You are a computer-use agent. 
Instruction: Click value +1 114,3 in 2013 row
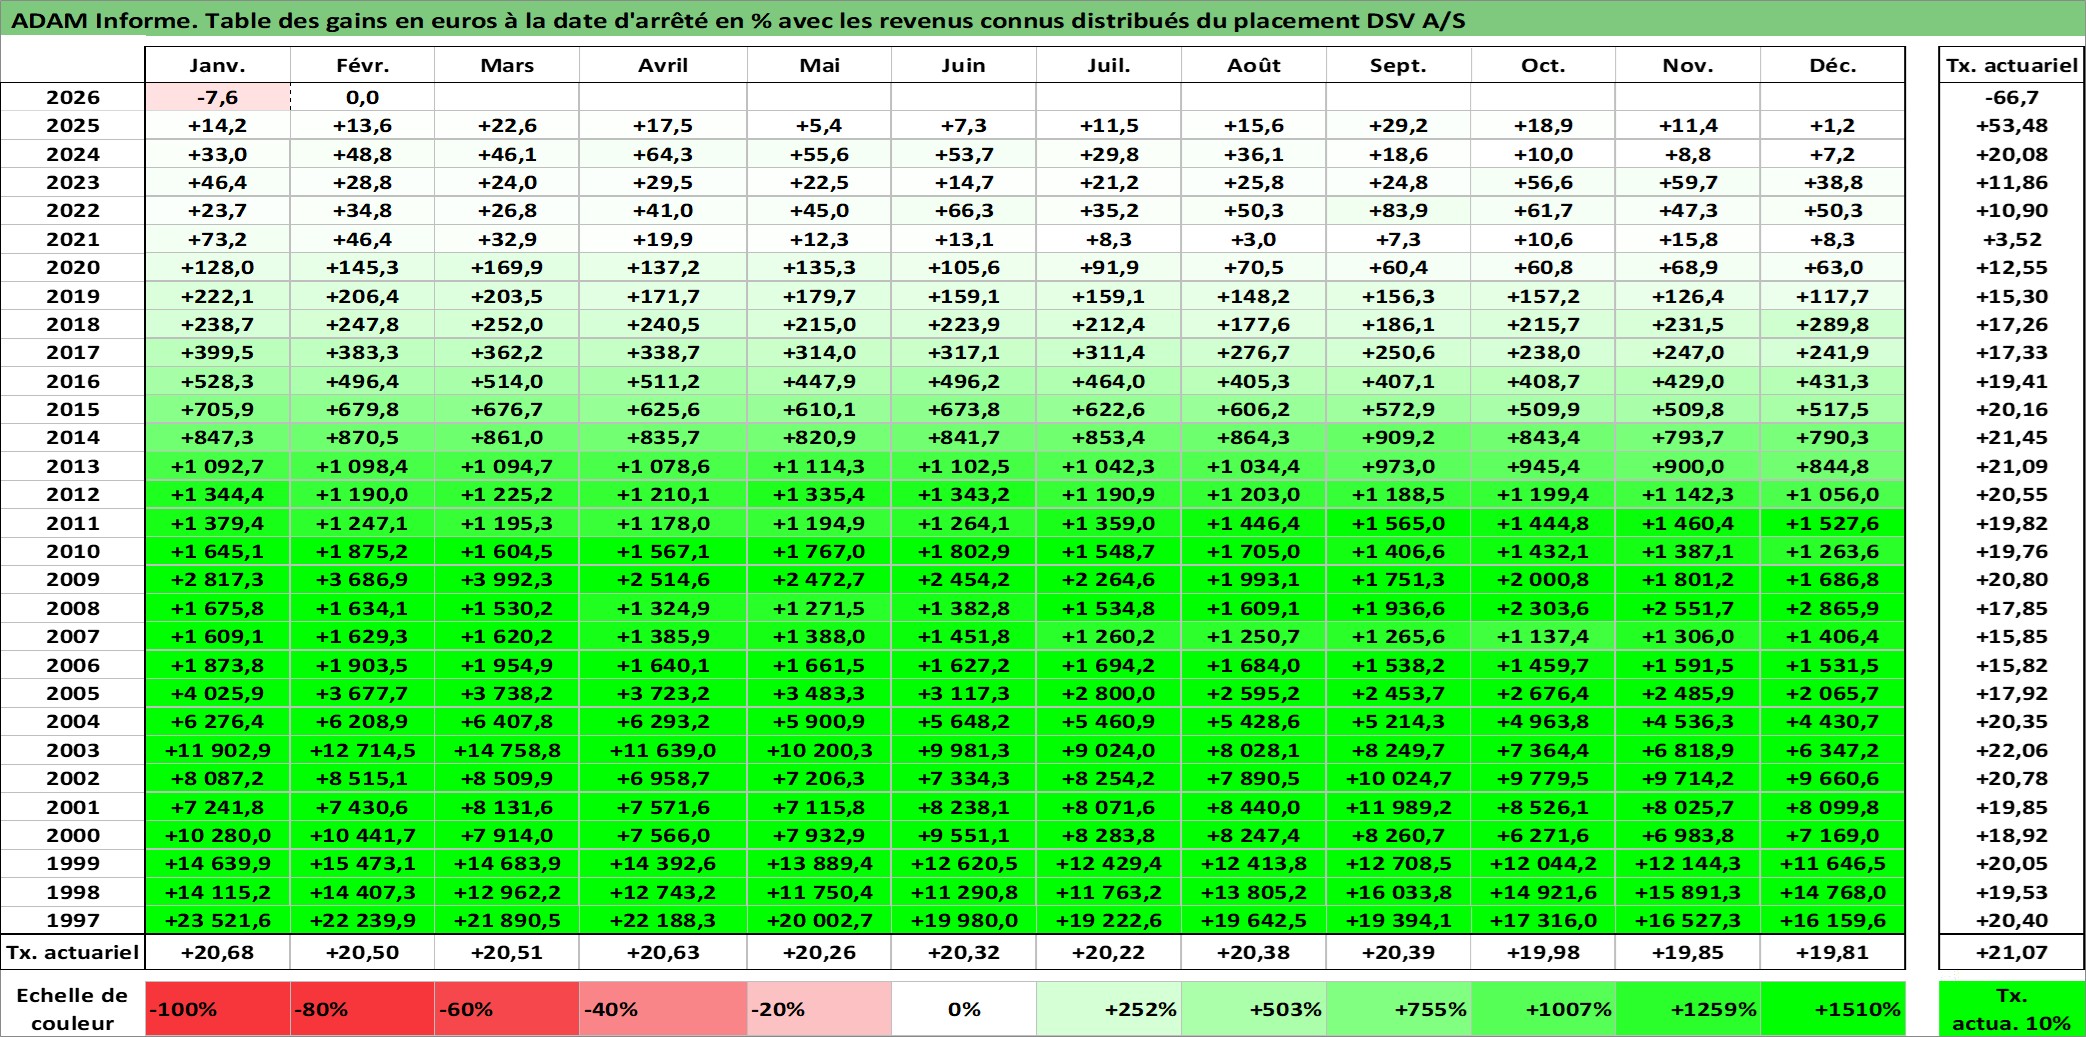point(819,466)
